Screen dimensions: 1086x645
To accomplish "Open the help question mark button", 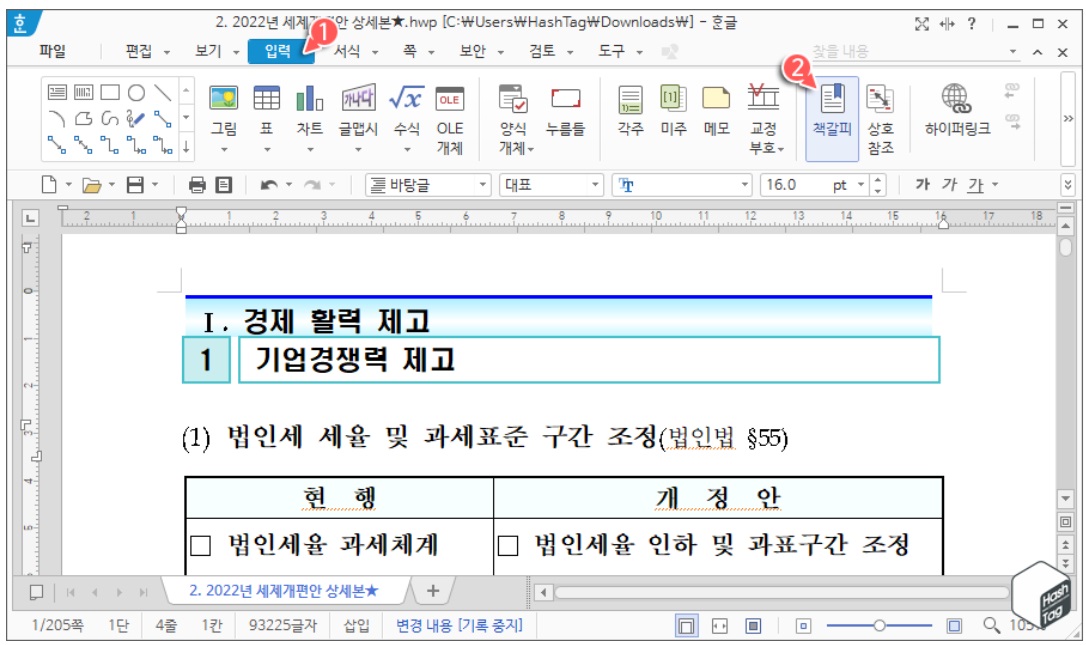I will click(x=972, y=24).
